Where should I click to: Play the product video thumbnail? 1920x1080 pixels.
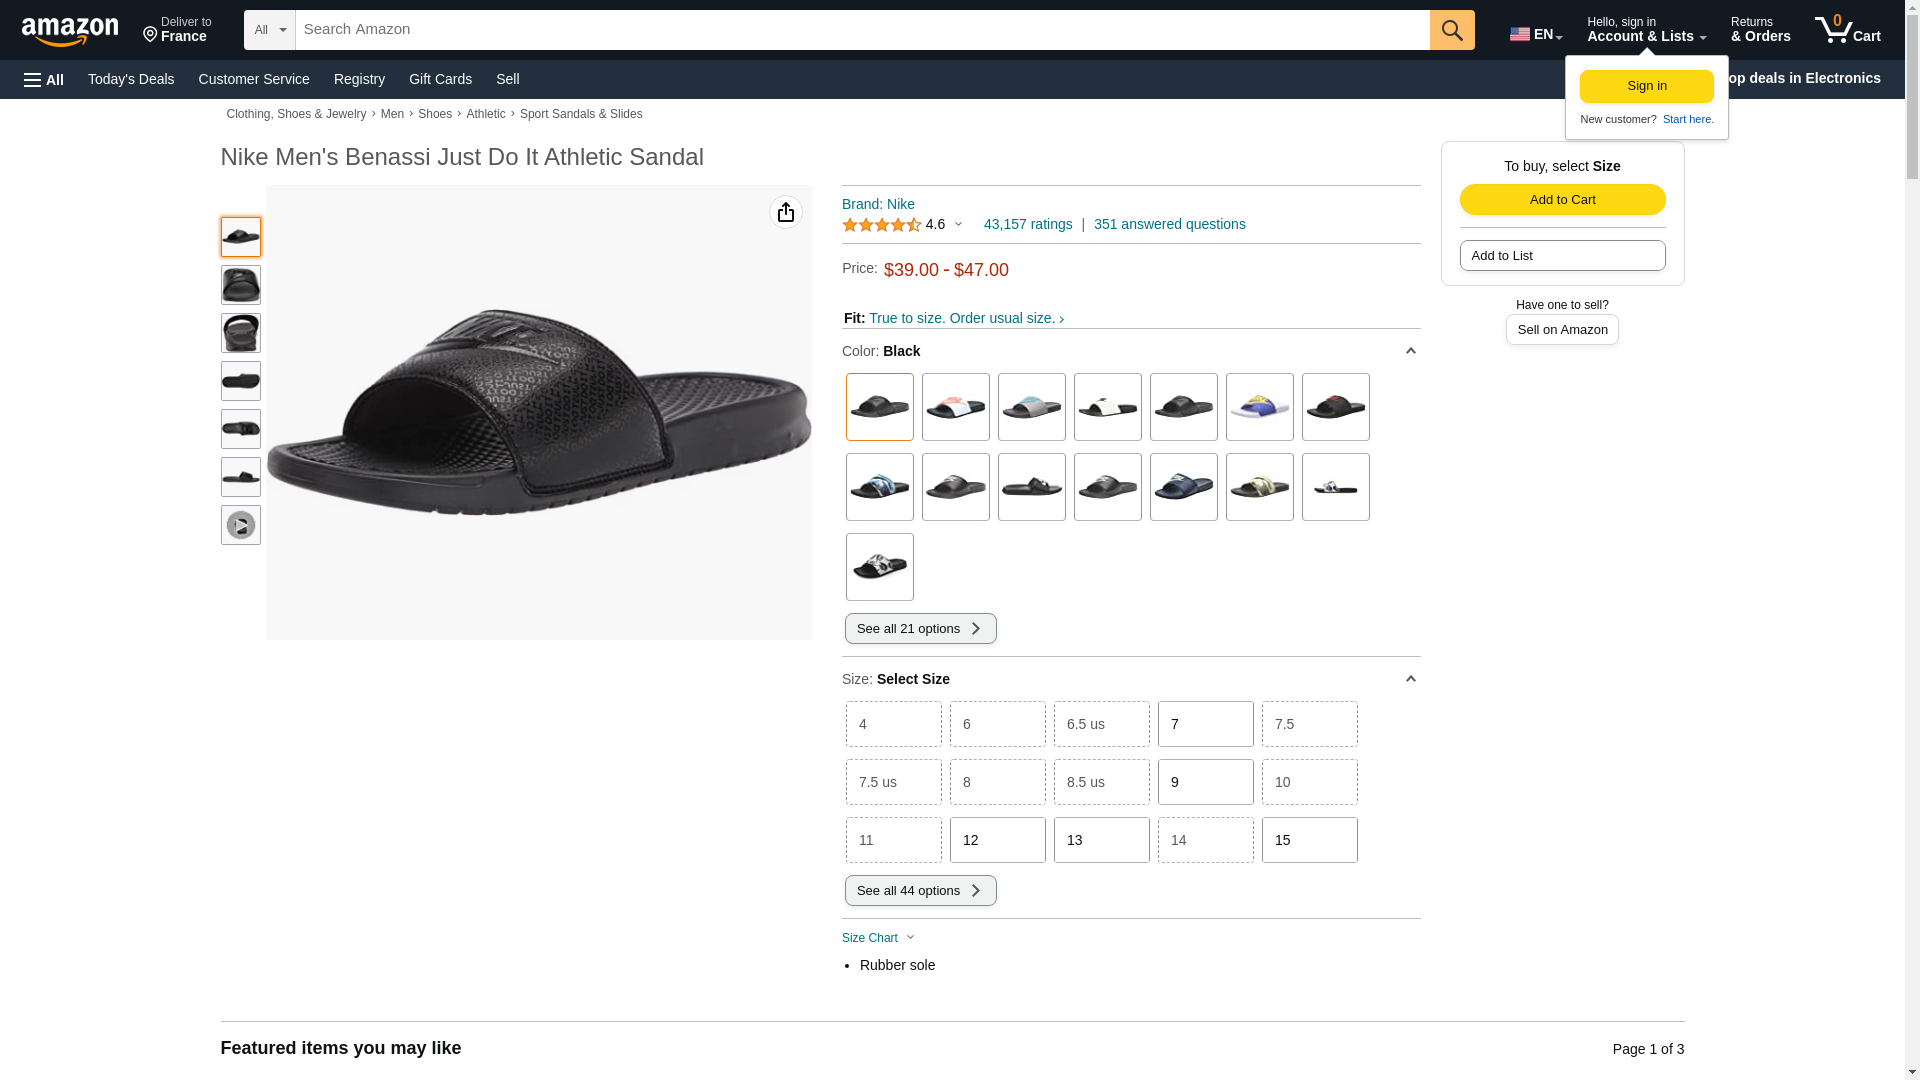coord(240,525)
